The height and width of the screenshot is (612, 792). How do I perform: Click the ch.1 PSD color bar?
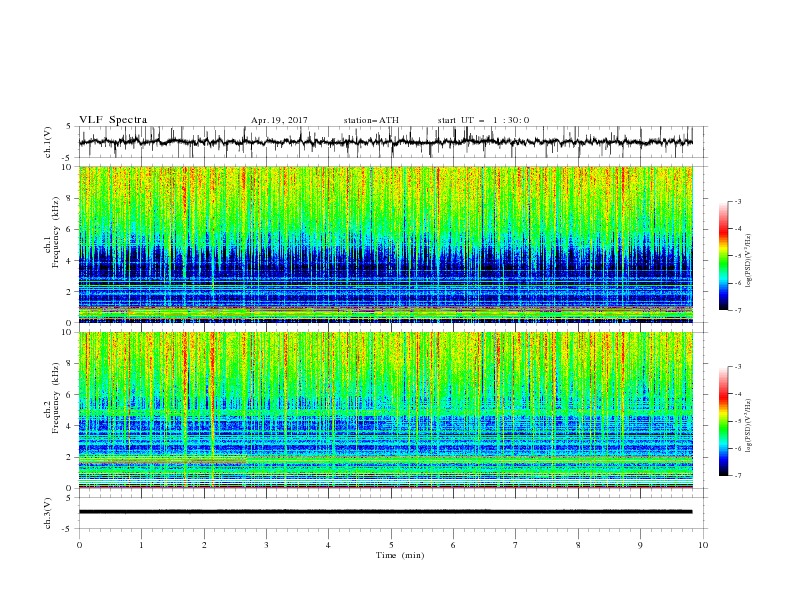tap(723, 256)
